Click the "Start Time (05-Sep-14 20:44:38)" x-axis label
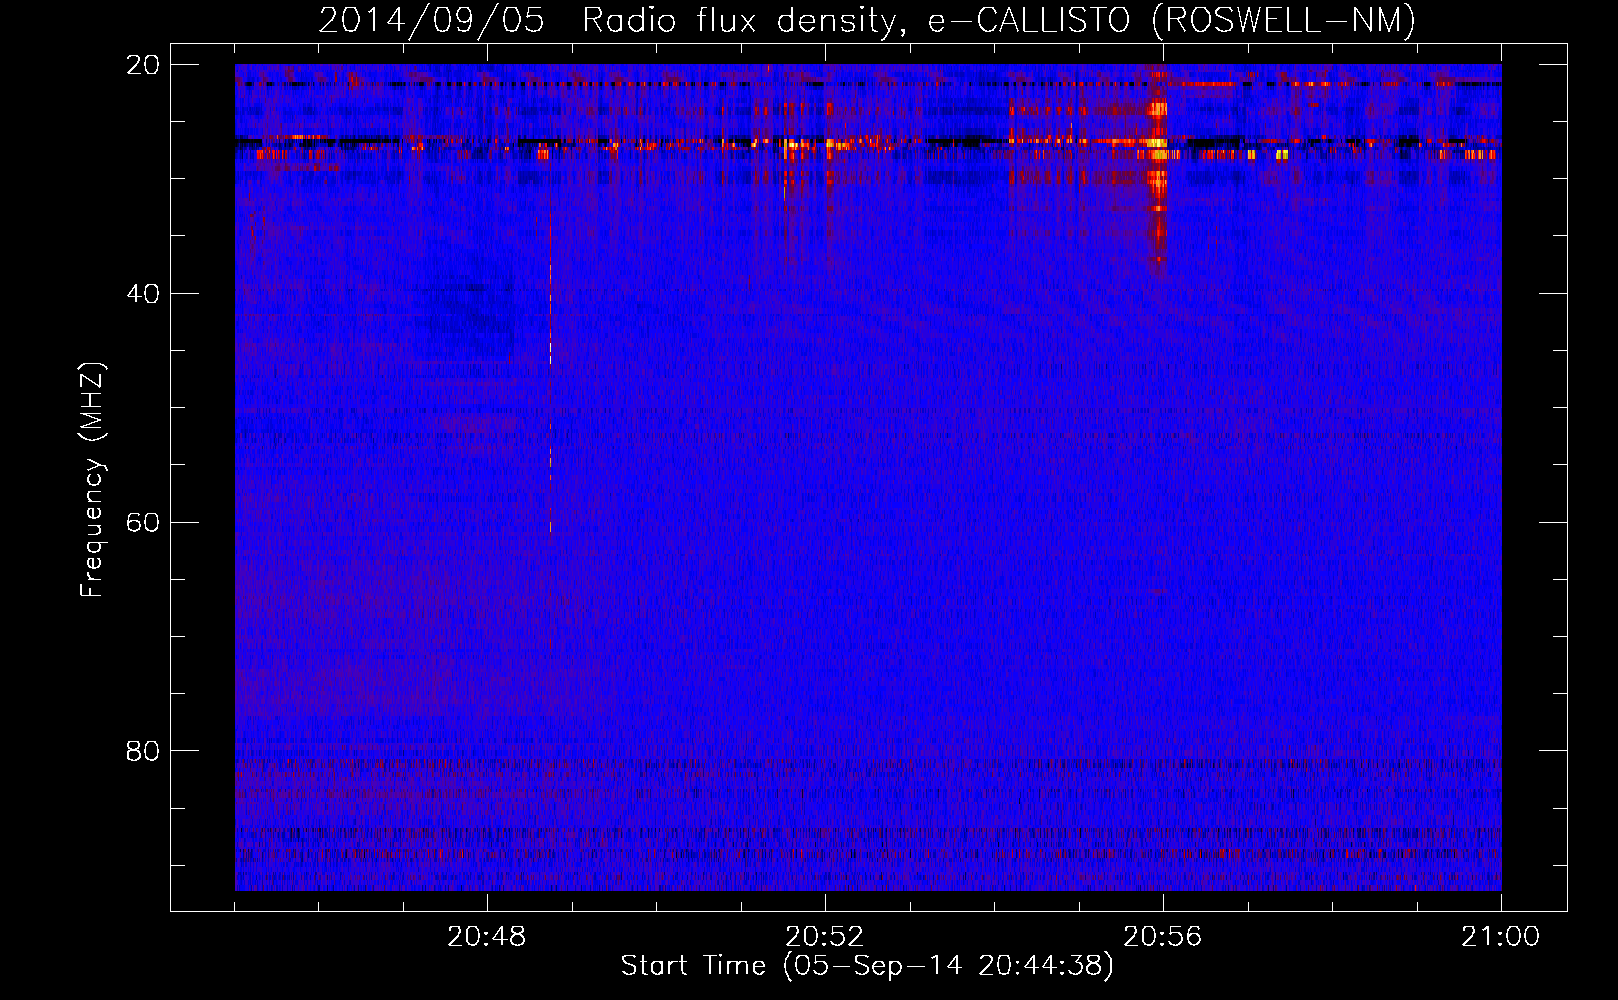This screenshot has height=1000, width=1618. [x=867, y=966]
